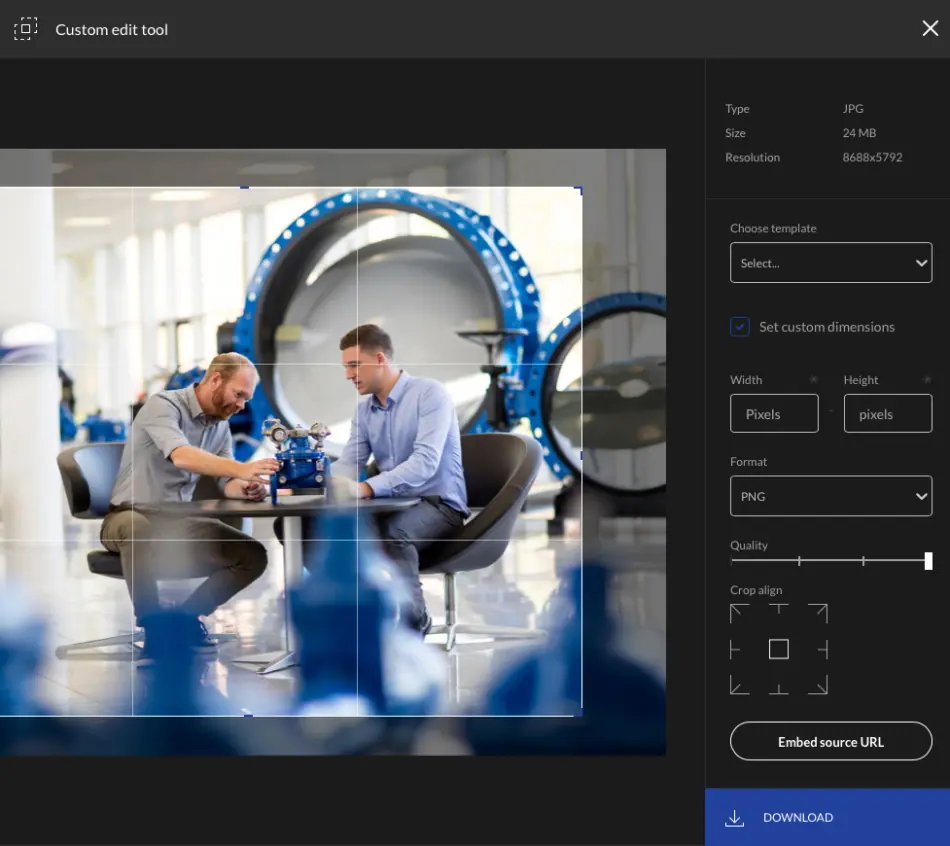The image size is (950, 846).
Task: Align crop to top-left corner
Action: 739,613
